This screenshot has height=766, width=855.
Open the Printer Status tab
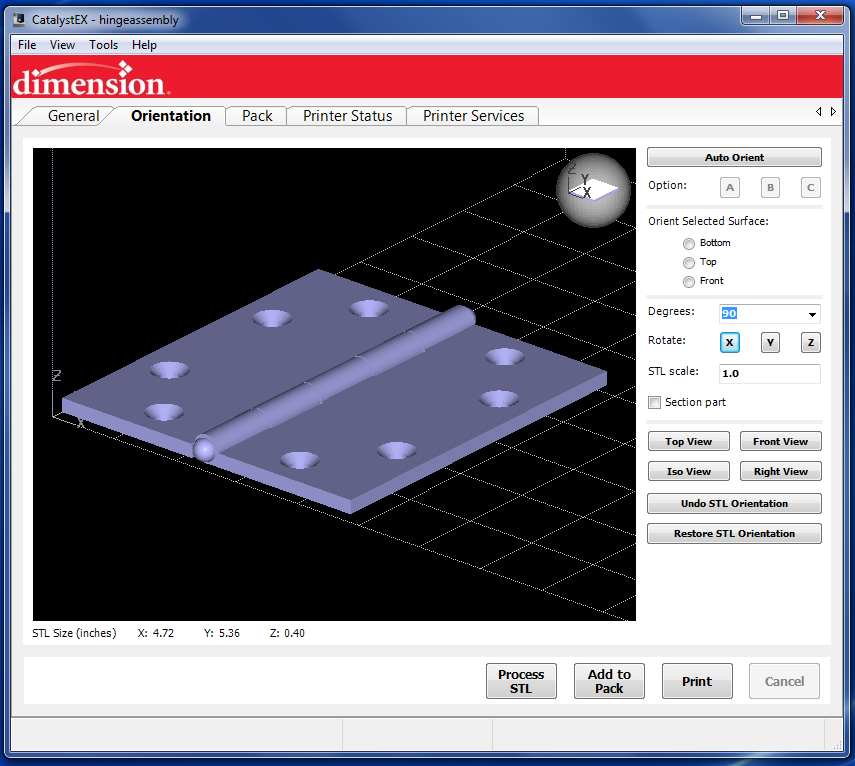pos(347,116)
